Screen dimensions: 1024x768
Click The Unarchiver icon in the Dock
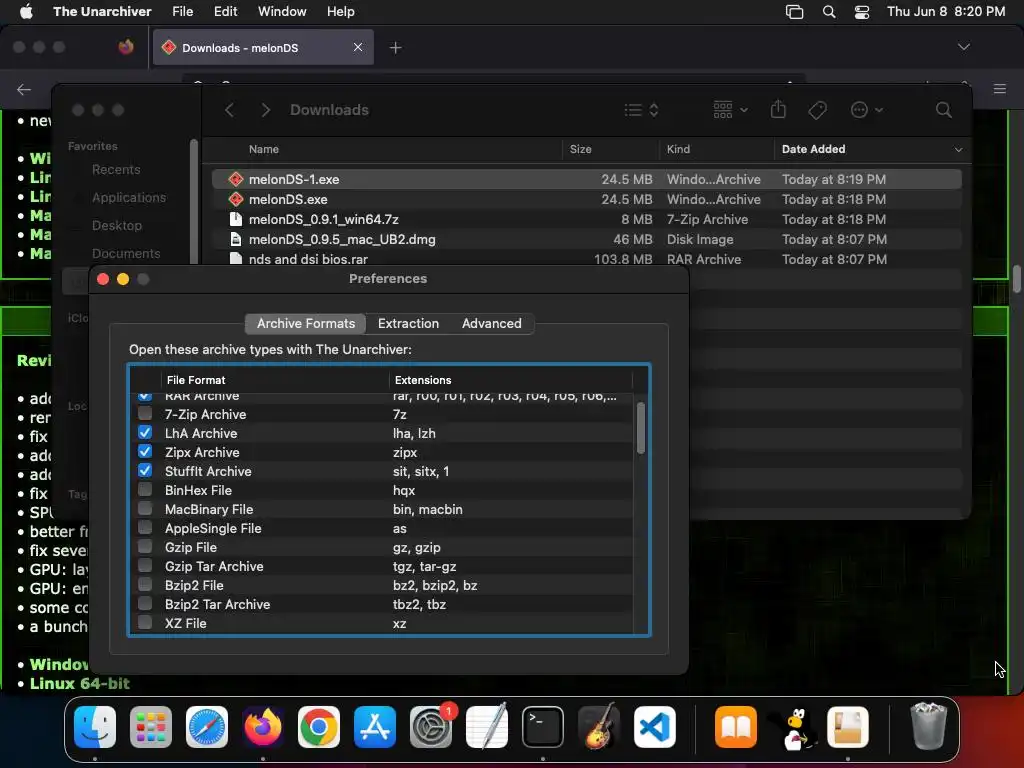click(x=848, y=727)
